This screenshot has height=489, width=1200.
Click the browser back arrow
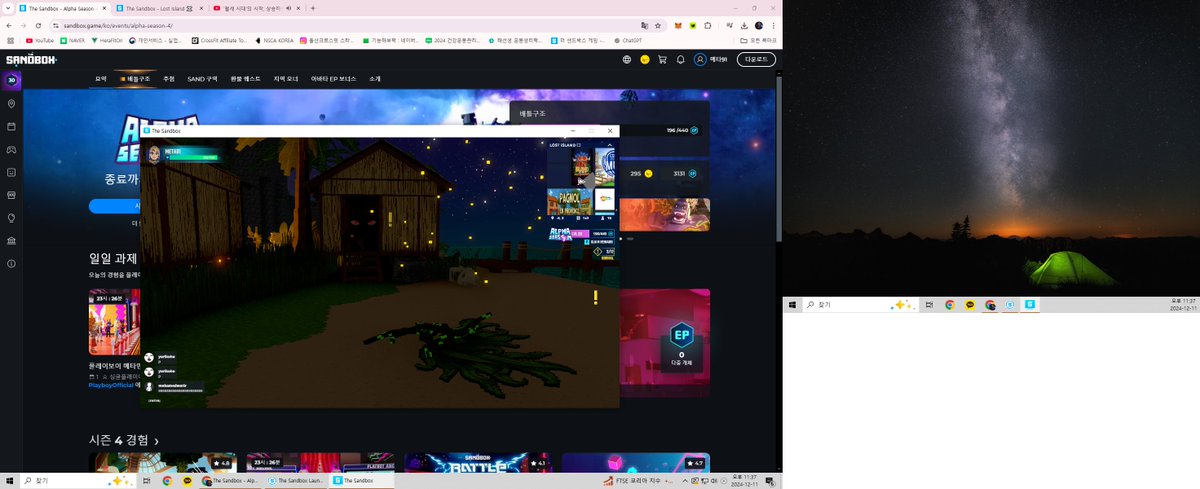(9, 25)
